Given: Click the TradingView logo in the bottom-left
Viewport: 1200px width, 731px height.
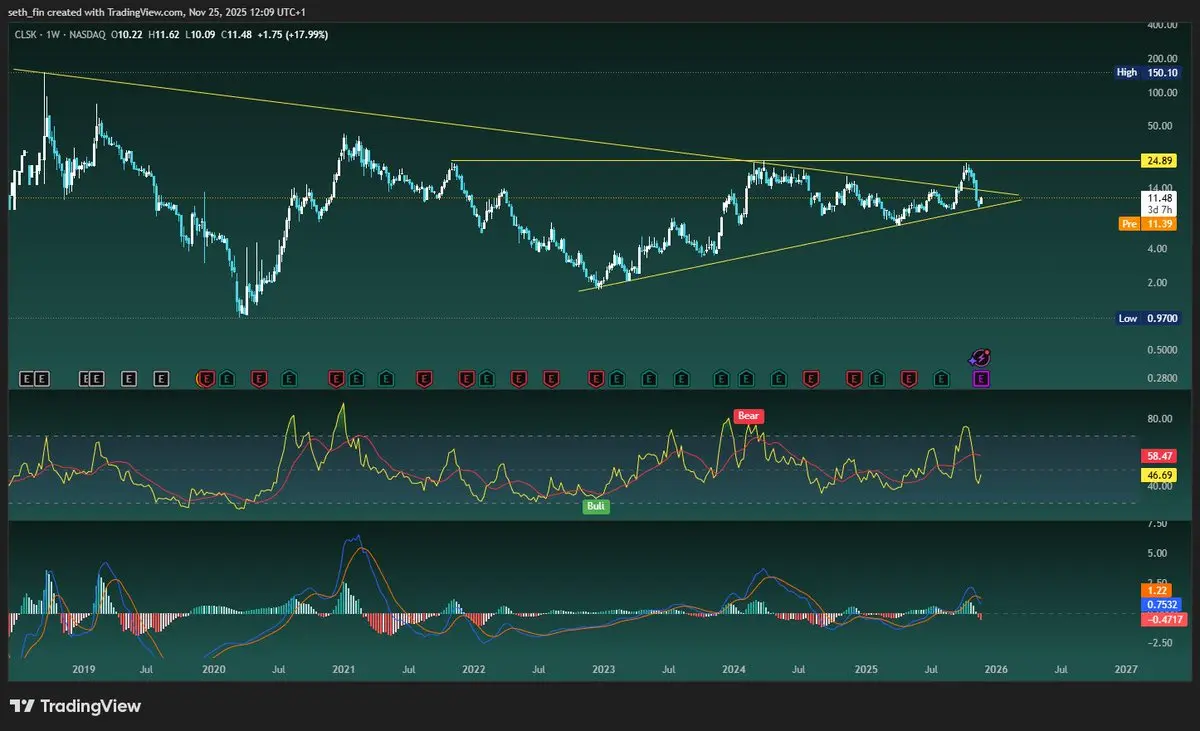Looking at the screenshot, I should coord(75,706).
